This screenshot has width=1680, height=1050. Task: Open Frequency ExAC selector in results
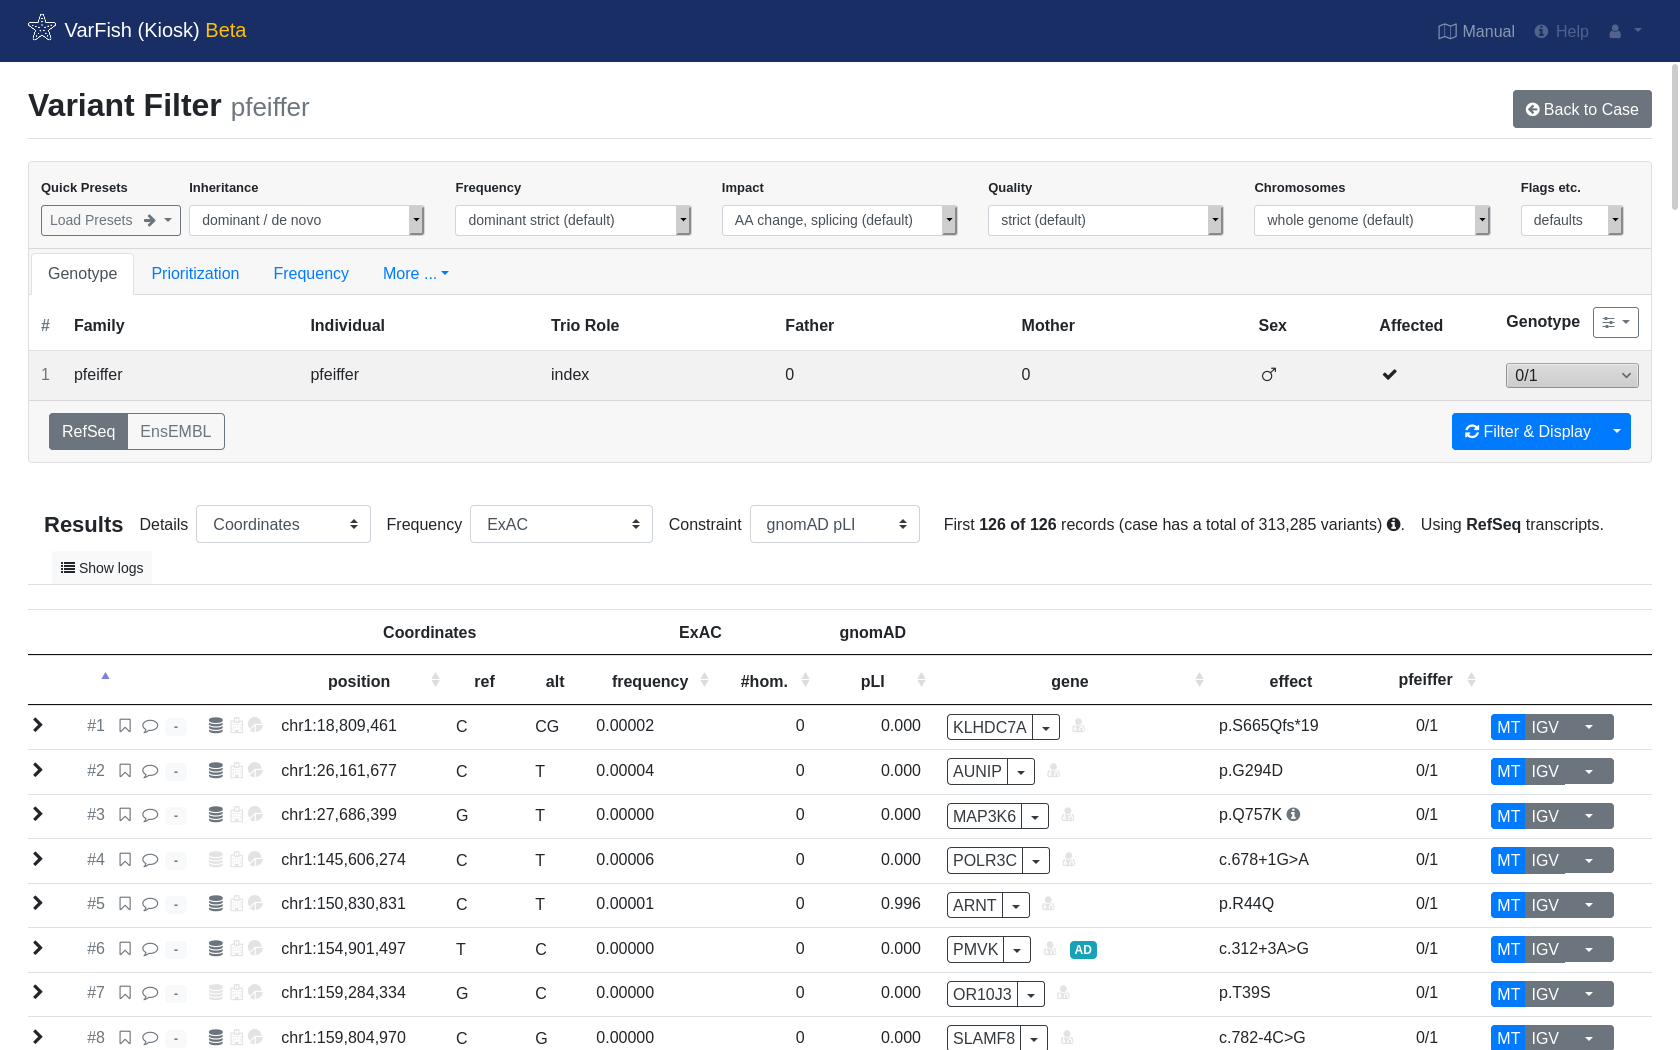(x=561, y=524)
